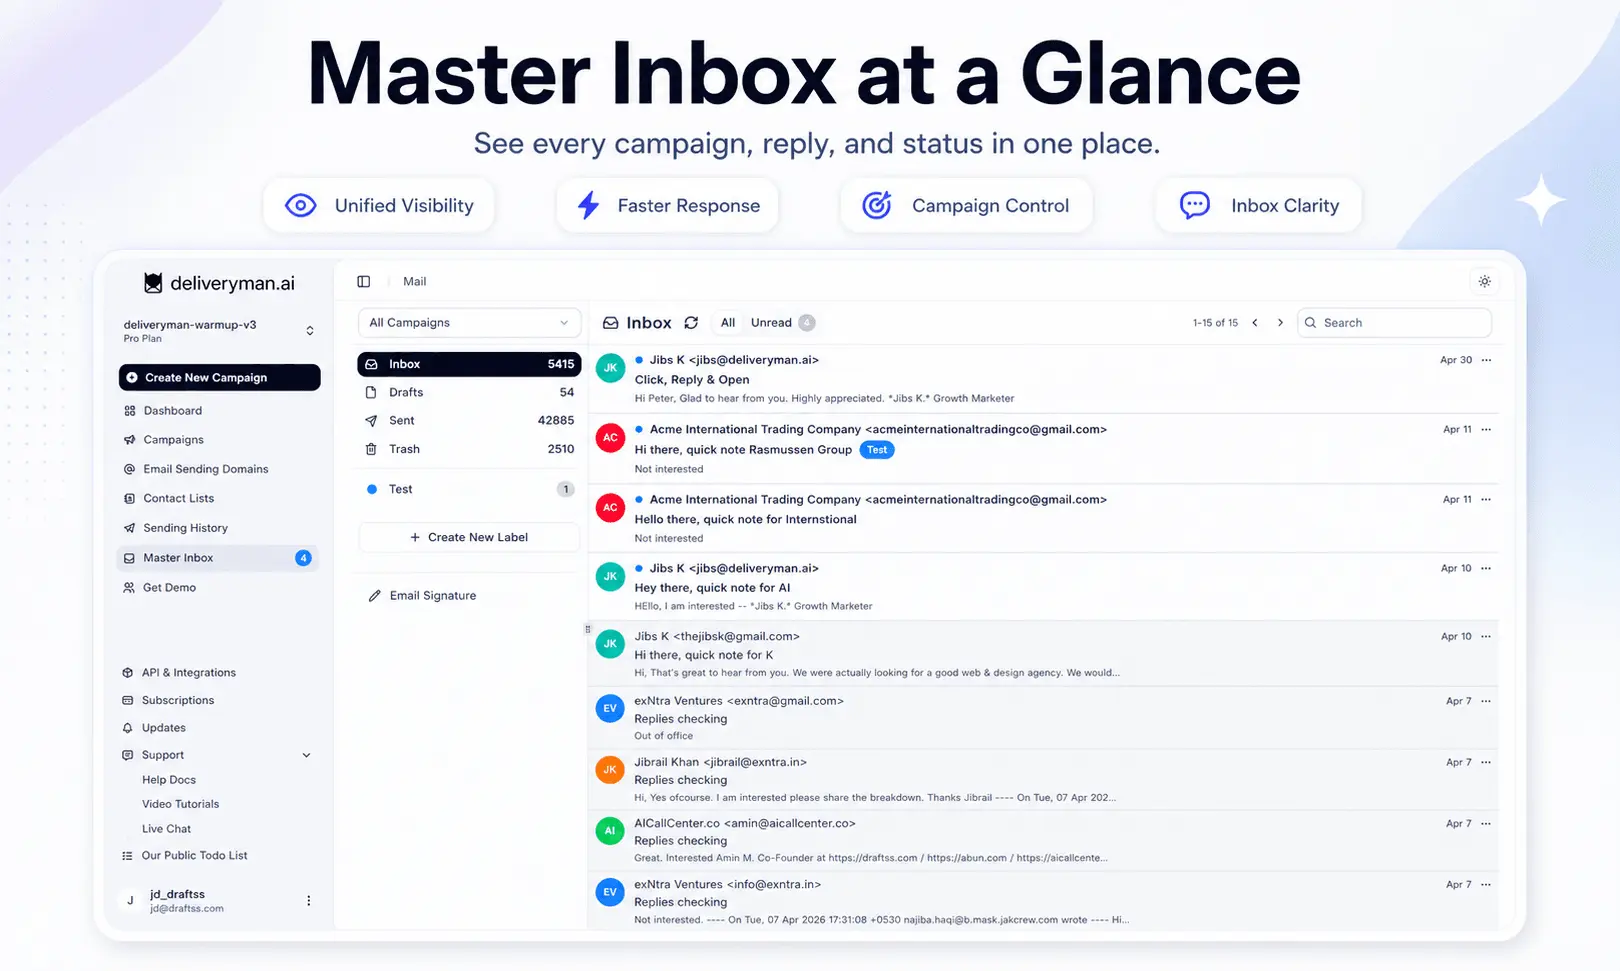The image size is (1620, 971).
Task: Toggle the sidebar panel icon beside Mail
Action: [x=364, y=282]
